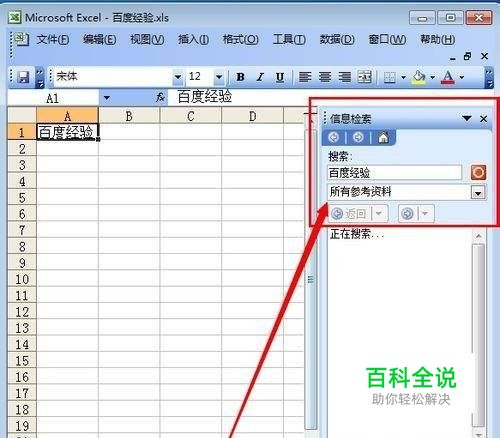Open the 文件(F) menu

(x=53, y=40)
